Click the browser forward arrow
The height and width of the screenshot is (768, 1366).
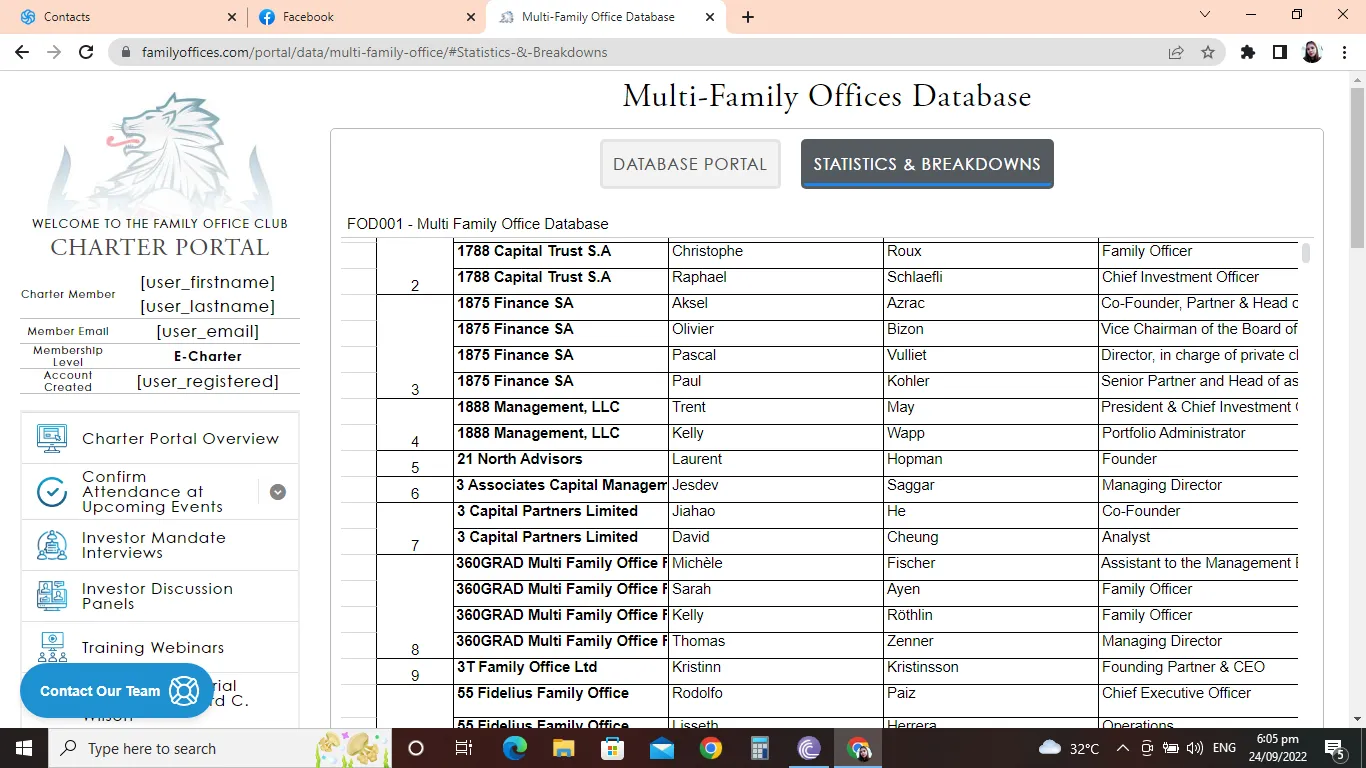point(54,52)
